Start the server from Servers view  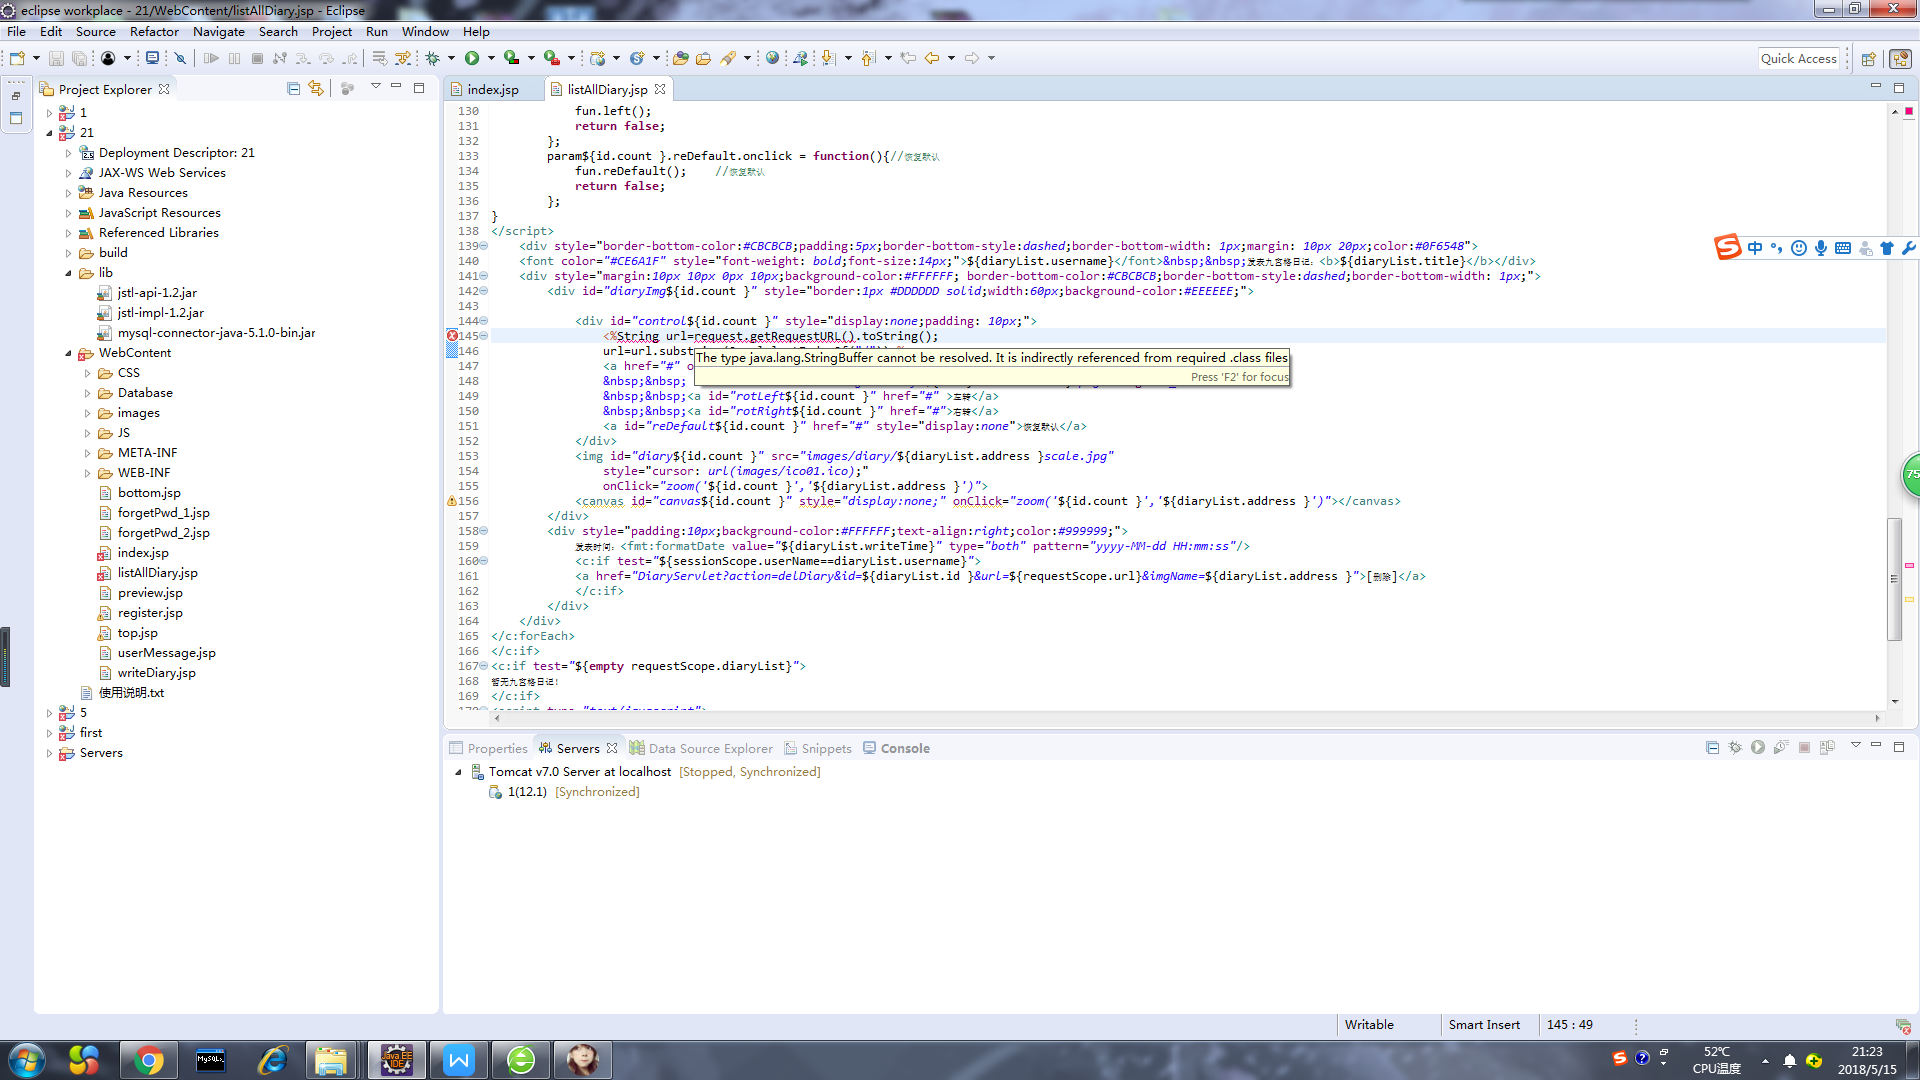point(1757,747)
